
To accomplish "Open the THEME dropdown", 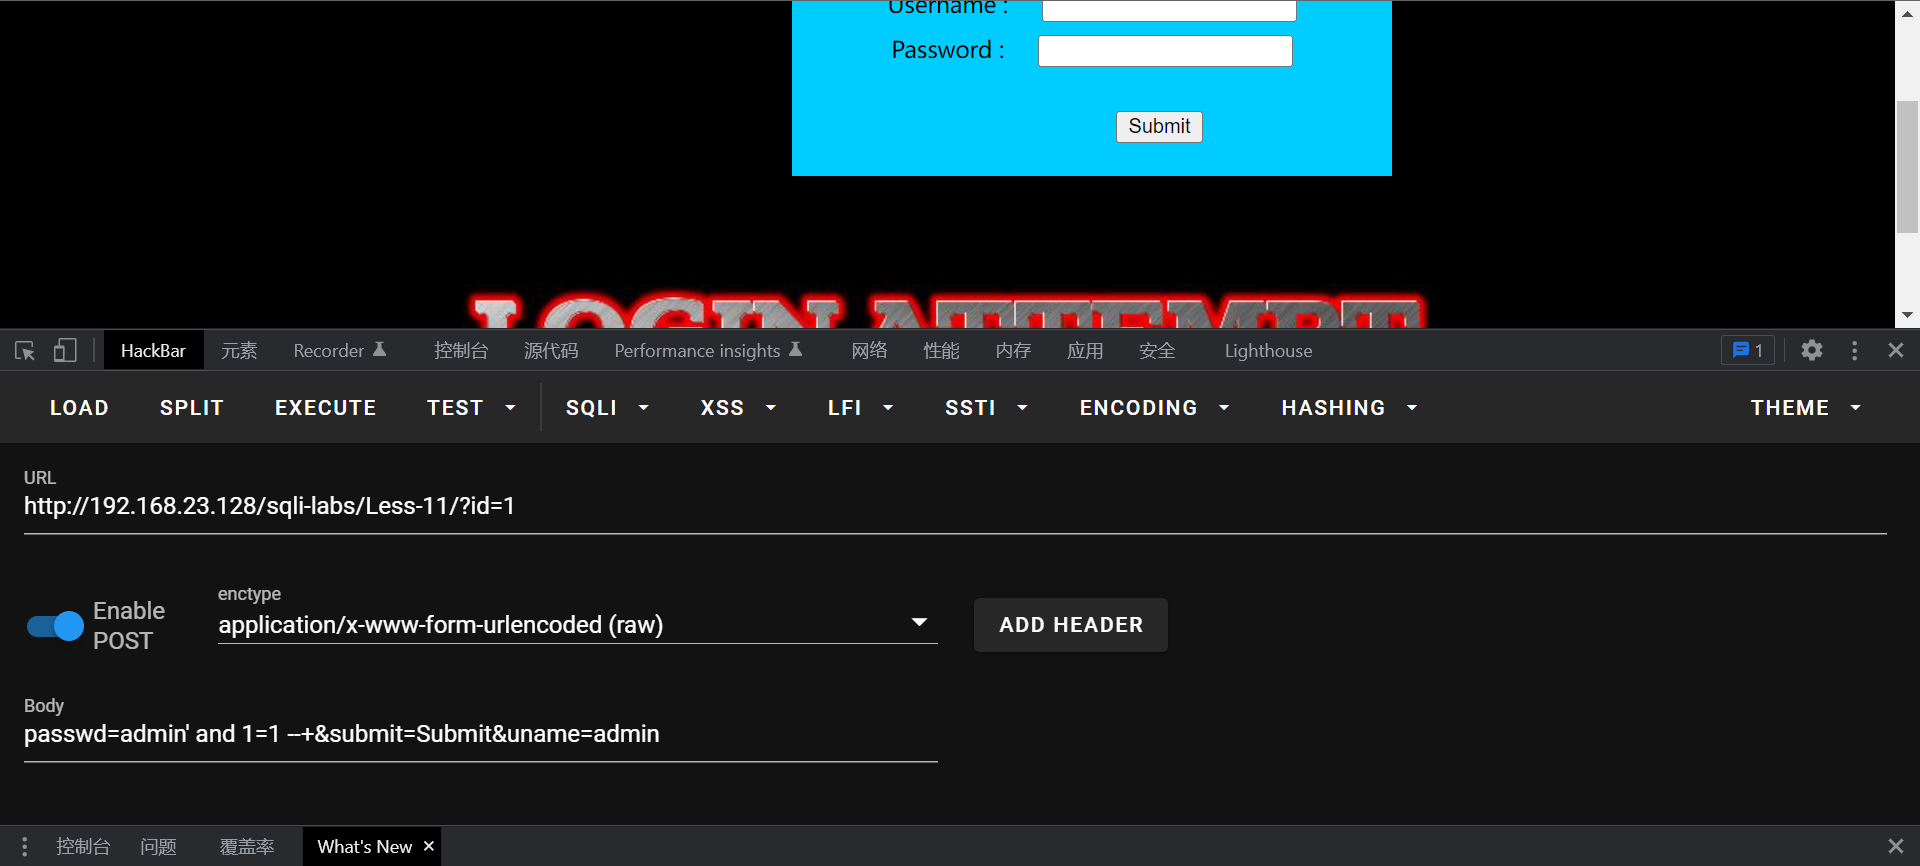I will tap(1805, 408).
